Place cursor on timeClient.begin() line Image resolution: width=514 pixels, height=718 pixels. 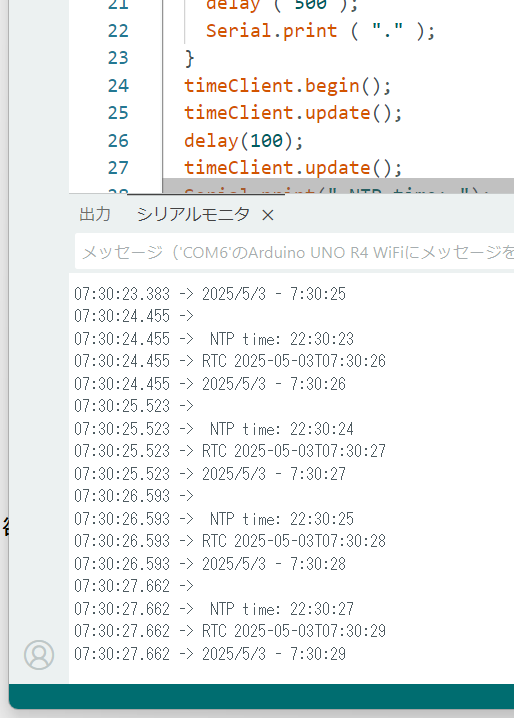tap(288, 86)
